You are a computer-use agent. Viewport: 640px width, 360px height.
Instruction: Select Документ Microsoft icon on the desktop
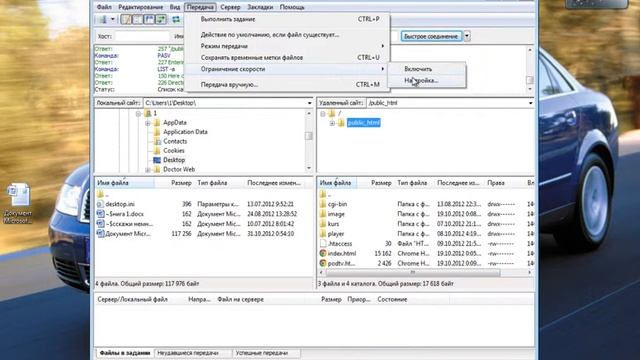click(18, 203)
